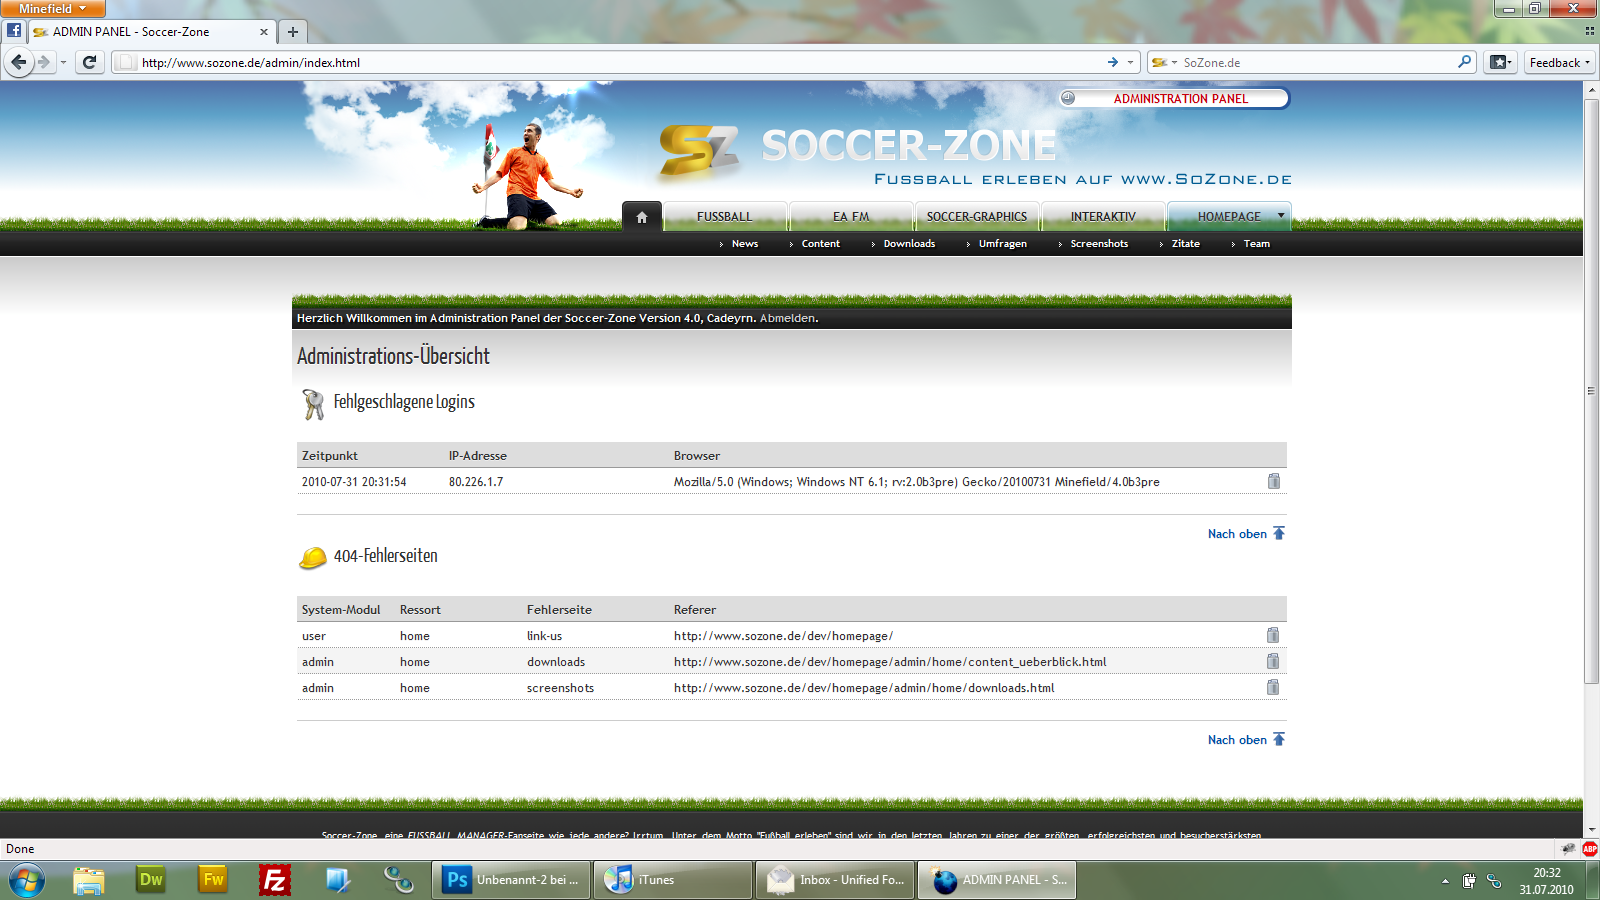This screenshot has width=1600, height=900.
Task: Click the browser reload button
Action: pyautogui.click(x=89, y=62)
